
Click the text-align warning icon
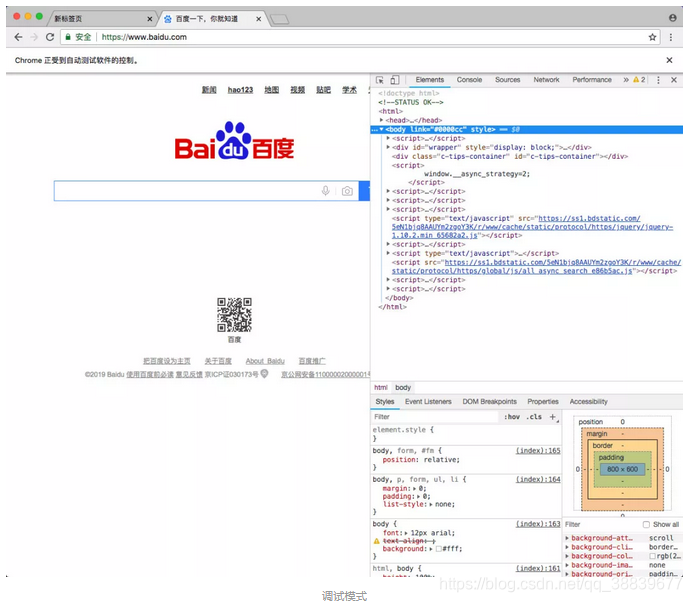[376, 541]
